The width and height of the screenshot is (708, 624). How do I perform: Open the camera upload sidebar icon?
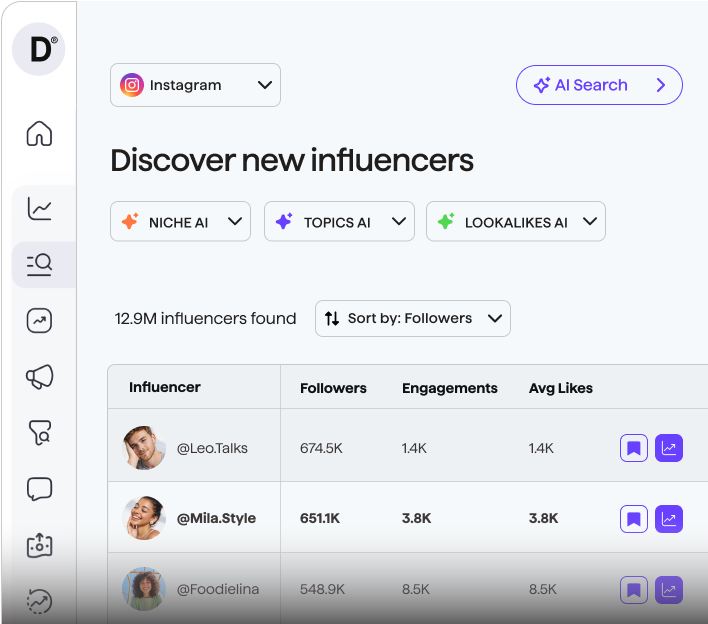coord(39,545)
